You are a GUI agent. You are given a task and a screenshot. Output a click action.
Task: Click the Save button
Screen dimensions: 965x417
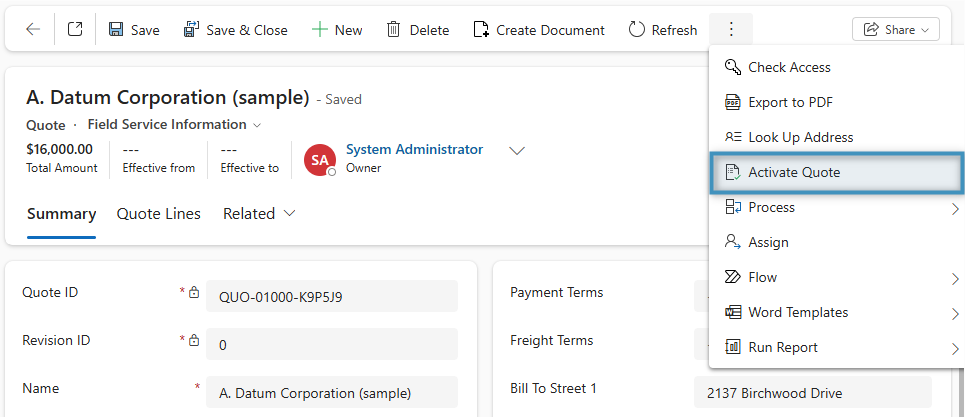134,30
